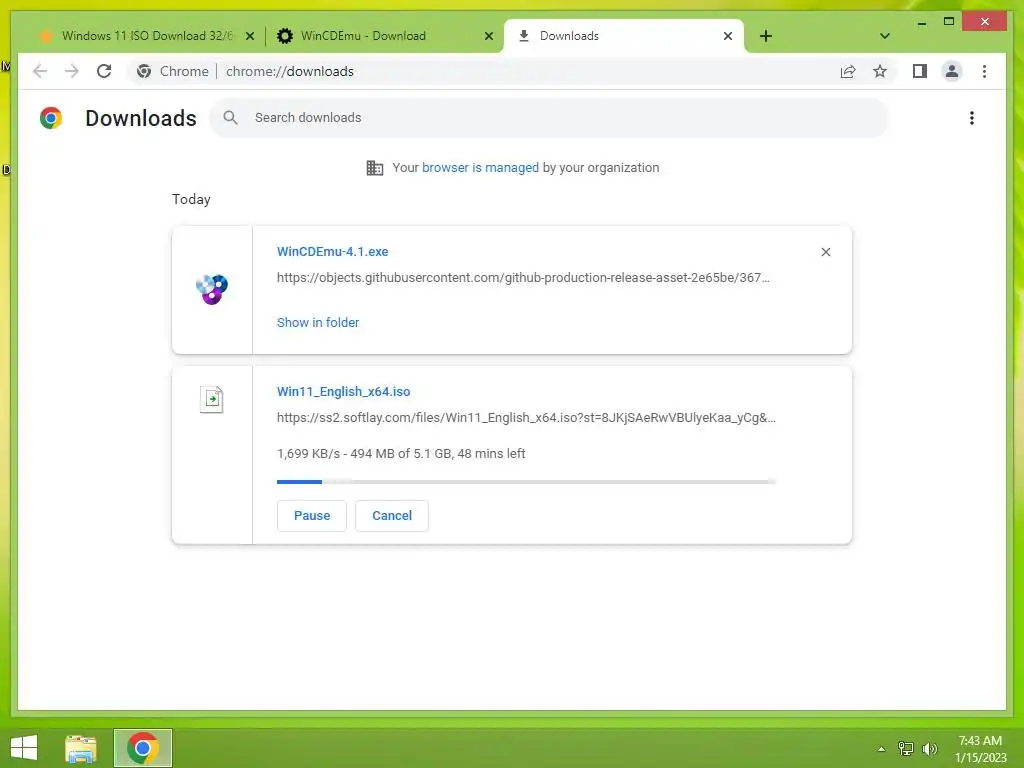The image size is (1024, 768).
Task: Click the Chrome site info chip
Action: pos(172,71)
